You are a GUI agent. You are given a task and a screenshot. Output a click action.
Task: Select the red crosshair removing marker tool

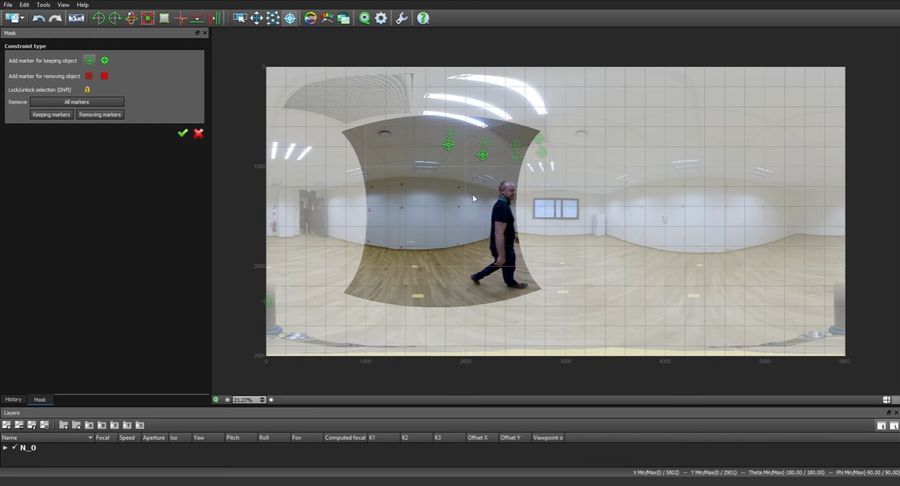point(89,76)
